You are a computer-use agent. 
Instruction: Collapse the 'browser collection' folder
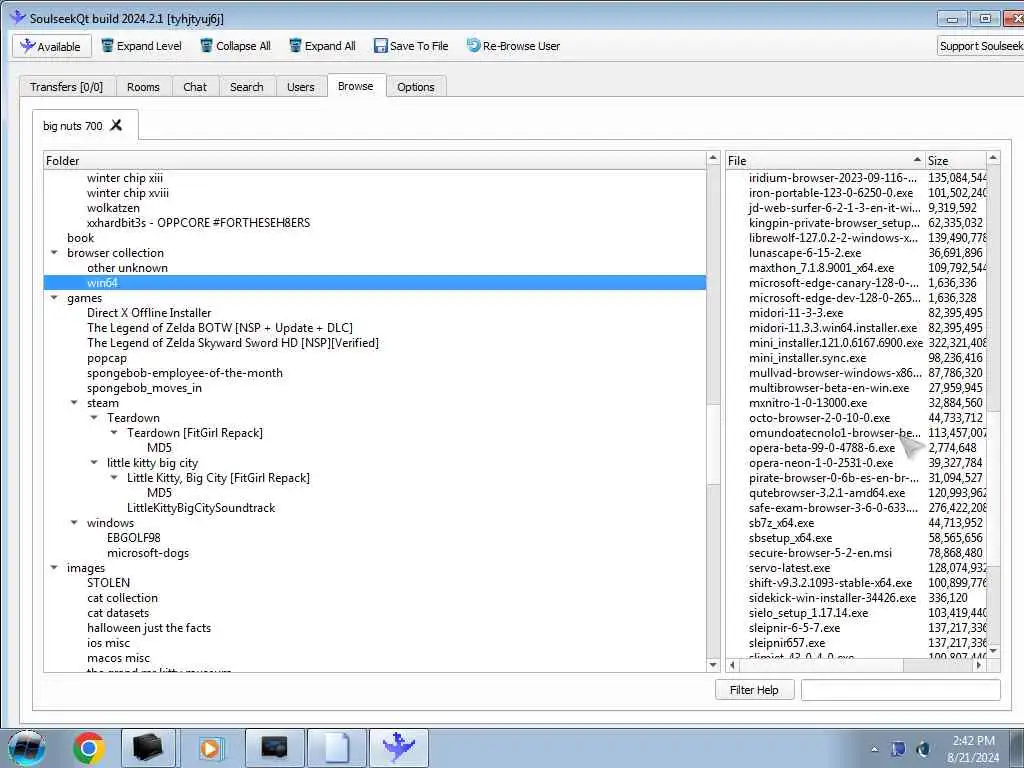[54, 253]
